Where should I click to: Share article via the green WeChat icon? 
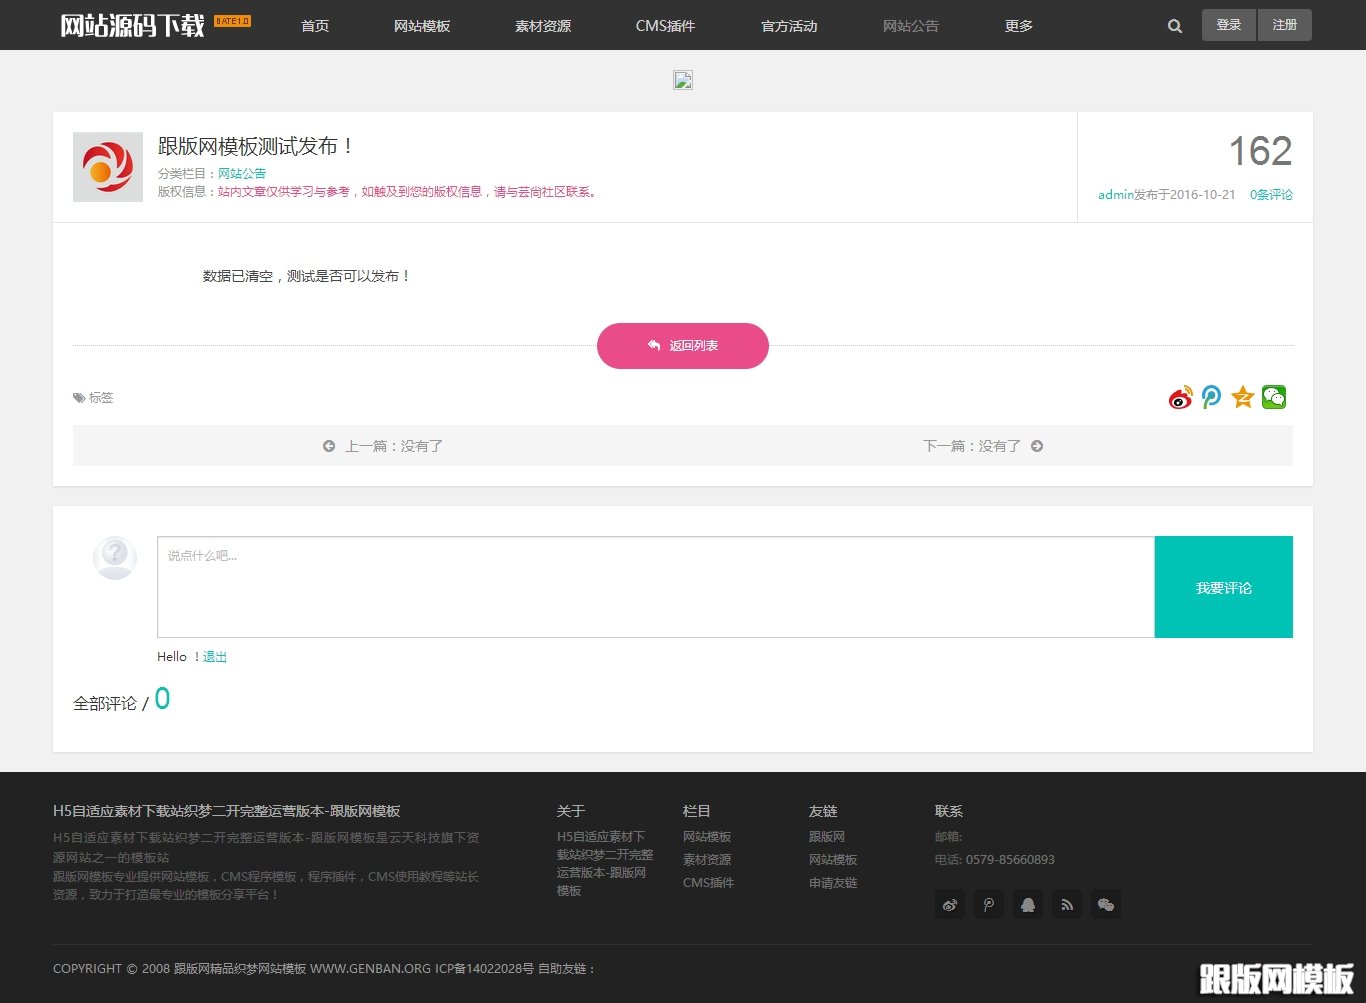[1274, 398]
